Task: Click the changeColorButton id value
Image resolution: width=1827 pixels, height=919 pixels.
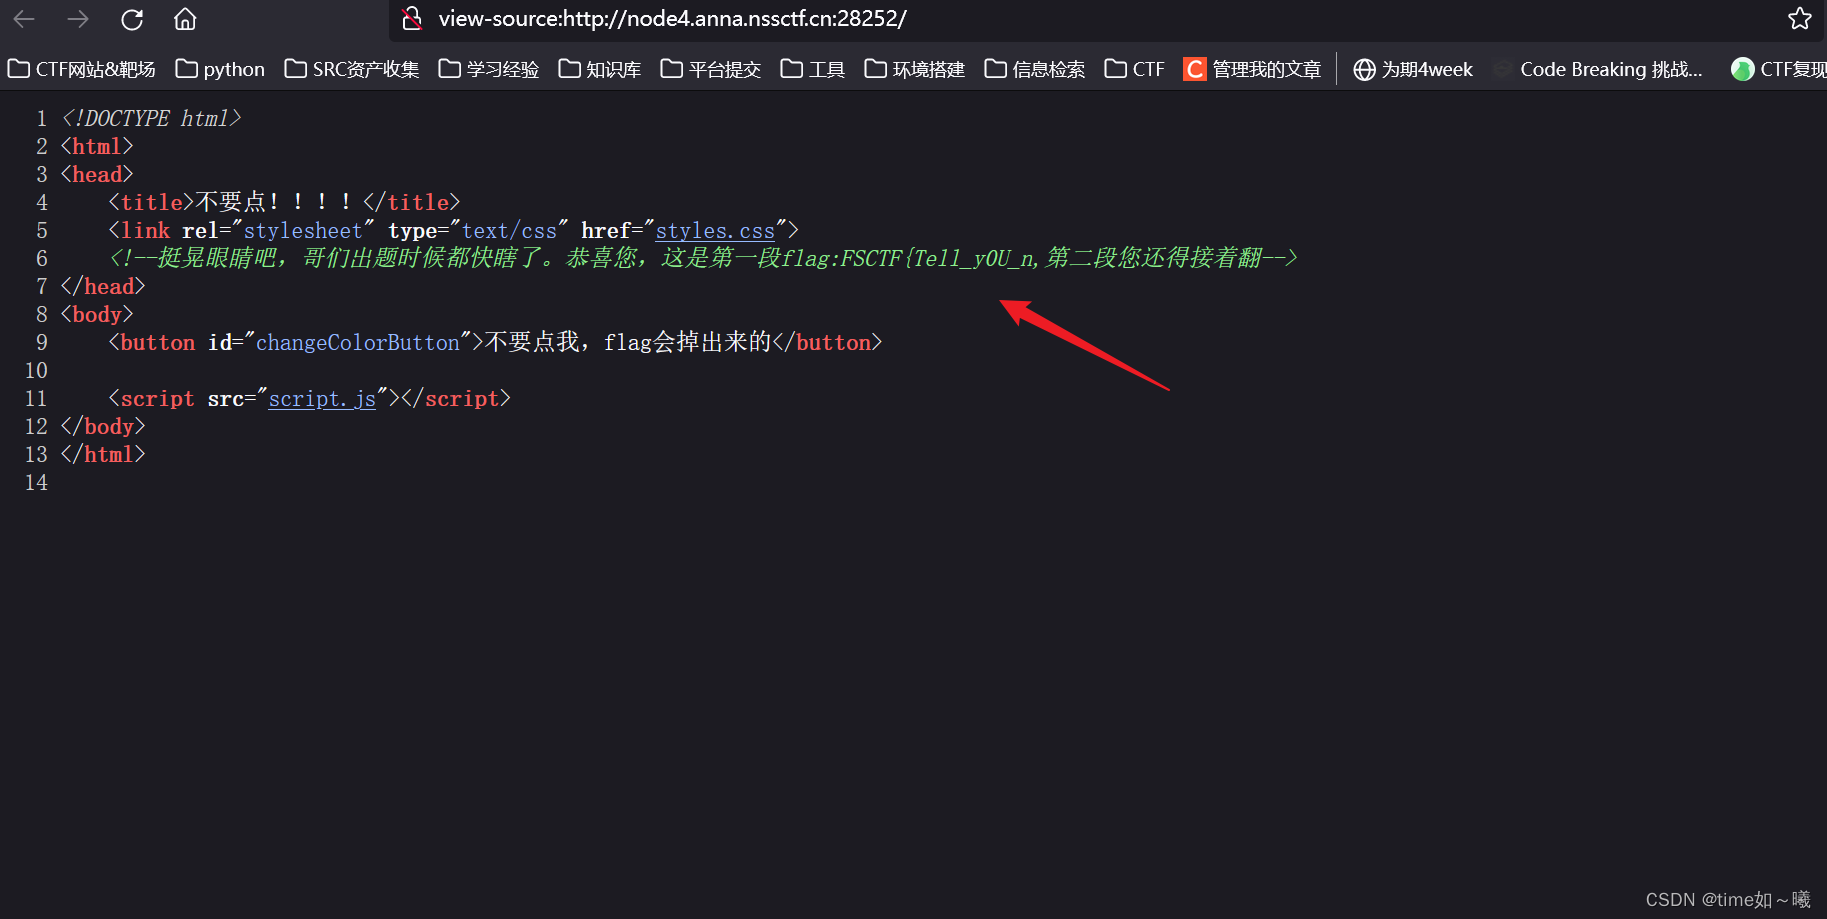Action: coord(358,343)
